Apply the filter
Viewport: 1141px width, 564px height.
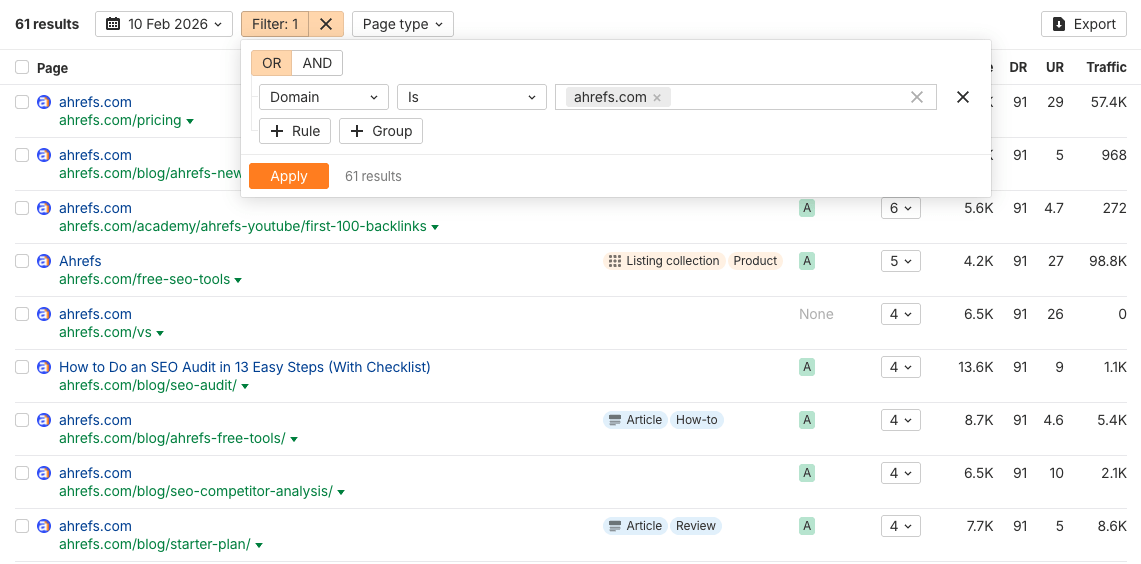[x=289, y=176]
